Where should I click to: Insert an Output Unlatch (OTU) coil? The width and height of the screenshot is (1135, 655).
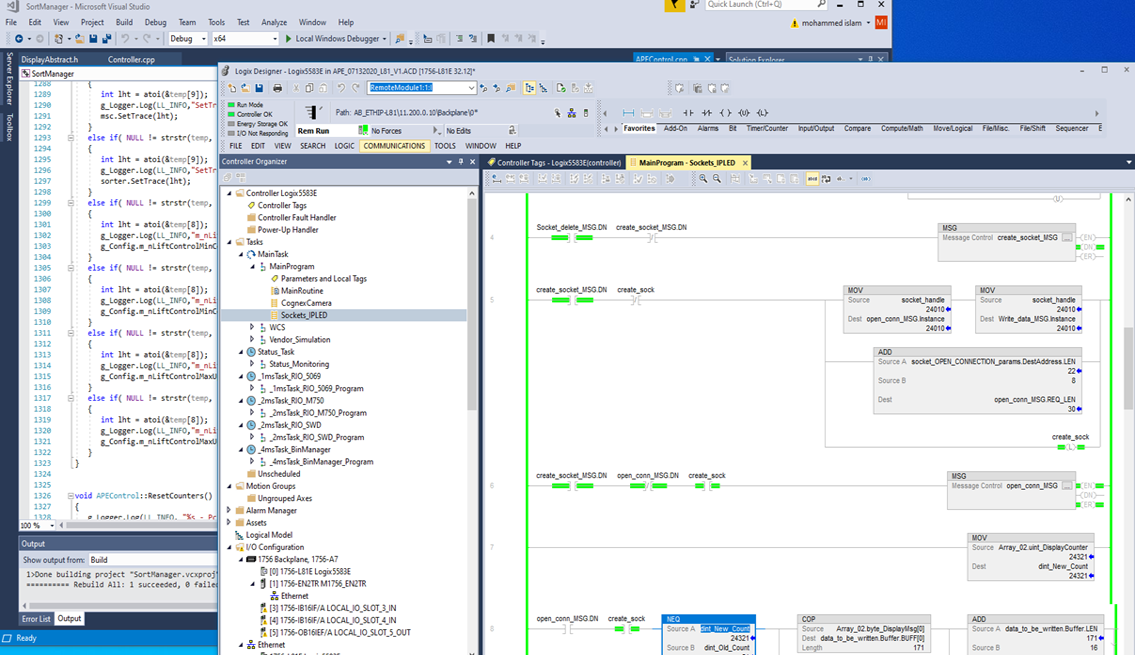743,113
